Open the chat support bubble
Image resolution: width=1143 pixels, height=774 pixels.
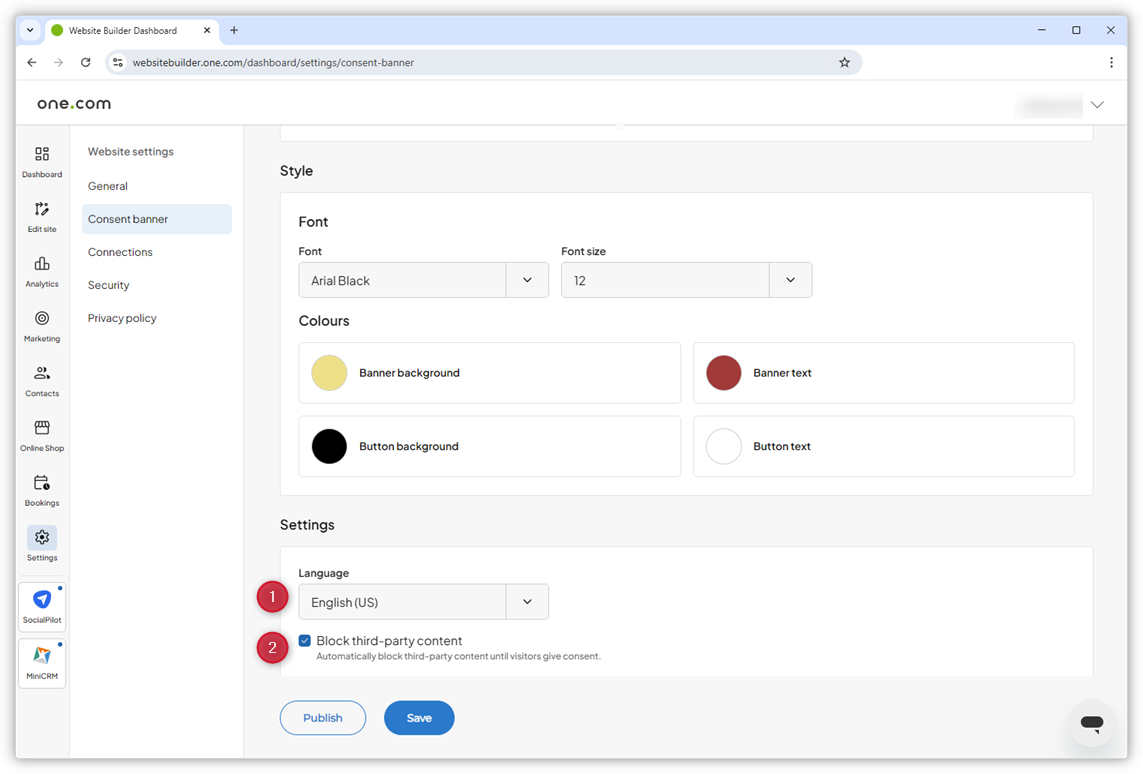1091,723
